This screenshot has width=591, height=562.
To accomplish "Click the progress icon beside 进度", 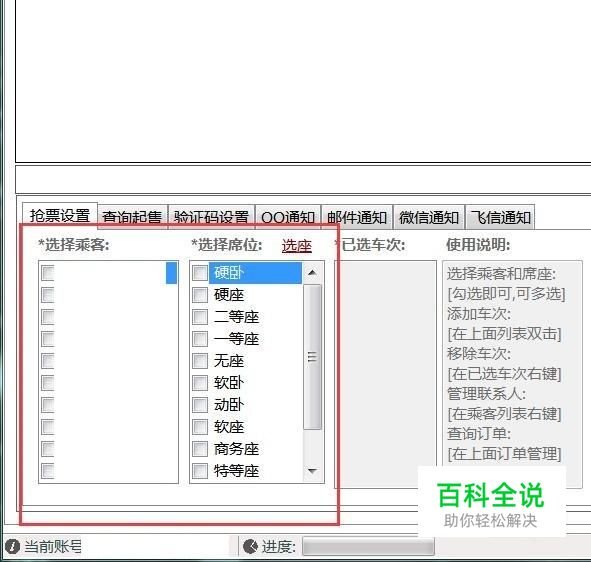I will (250, 547).
